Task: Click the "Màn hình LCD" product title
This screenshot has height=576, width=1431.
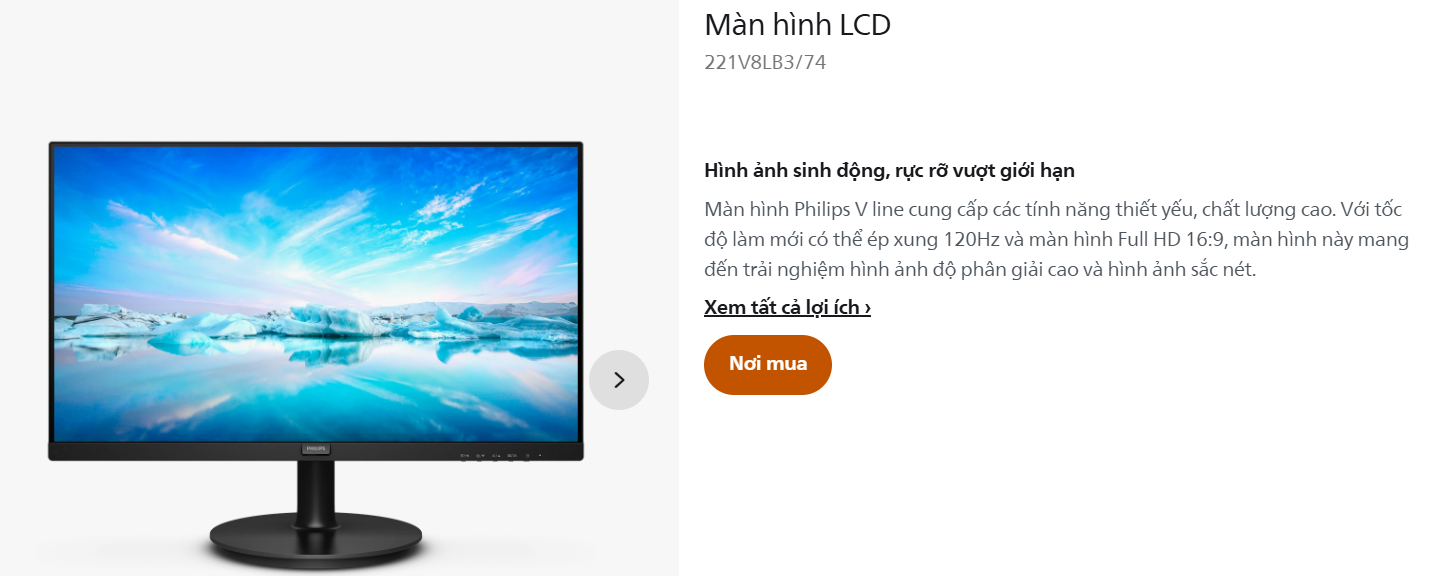Action: (797, 24)
